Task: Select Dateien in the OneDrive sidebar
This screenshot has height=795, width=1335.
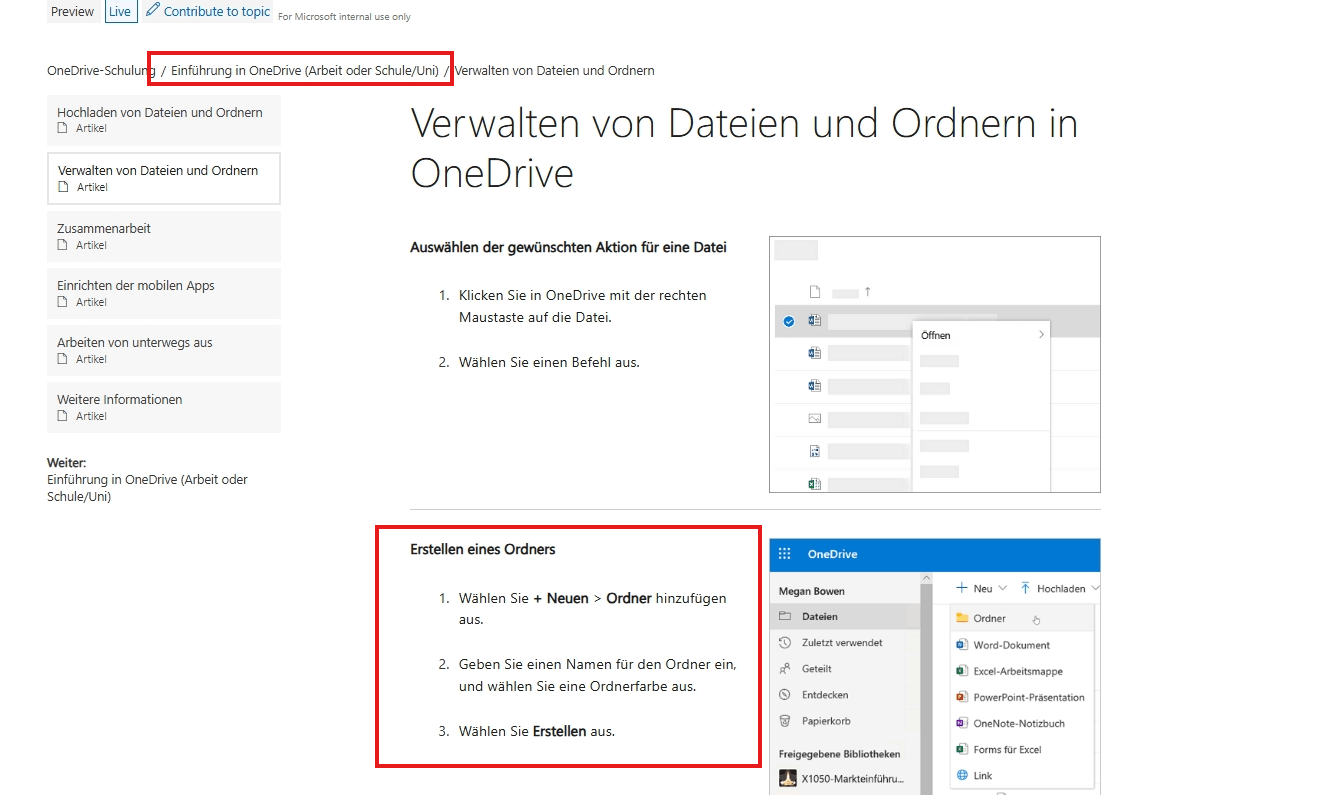Action: coord(843,617)
